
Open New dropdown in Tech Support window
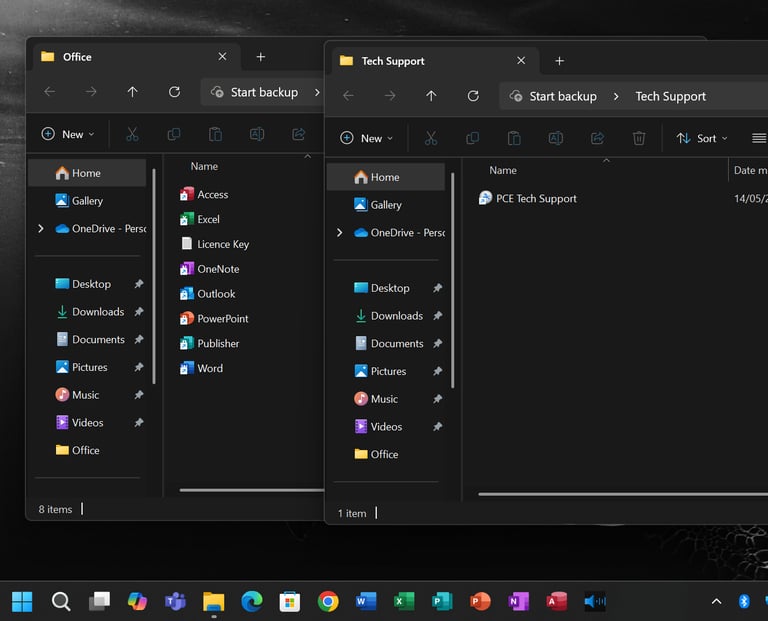(367, 138)
